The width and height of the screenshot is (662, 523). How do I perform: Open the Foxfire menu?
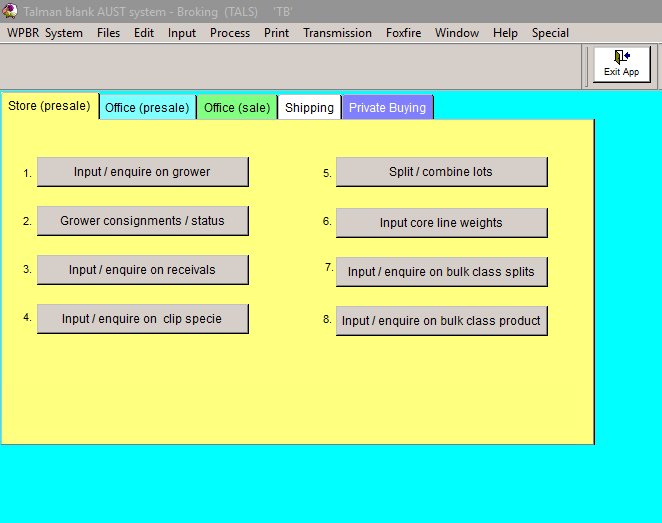[x=403, y=33]
